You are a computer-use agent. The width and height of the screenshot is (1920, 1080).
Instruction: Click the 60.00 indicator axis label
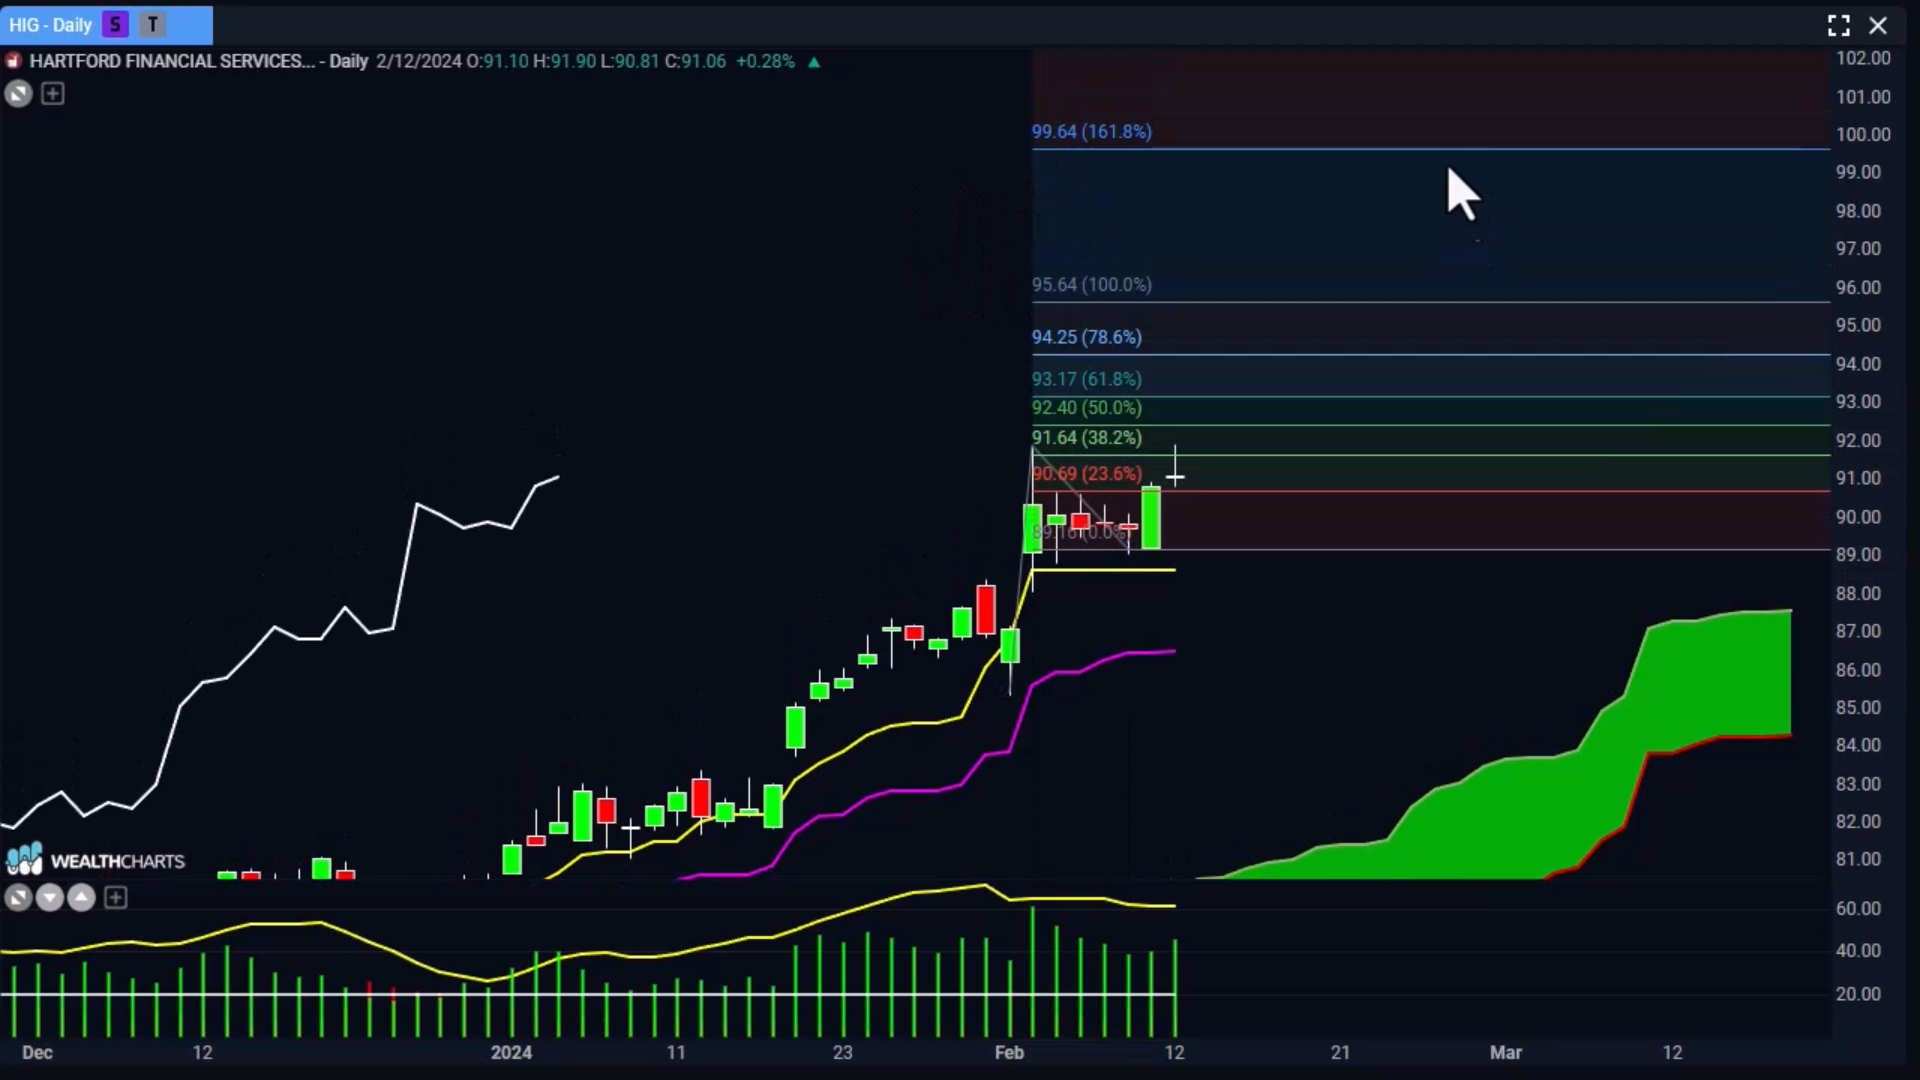coord(1858,908)
